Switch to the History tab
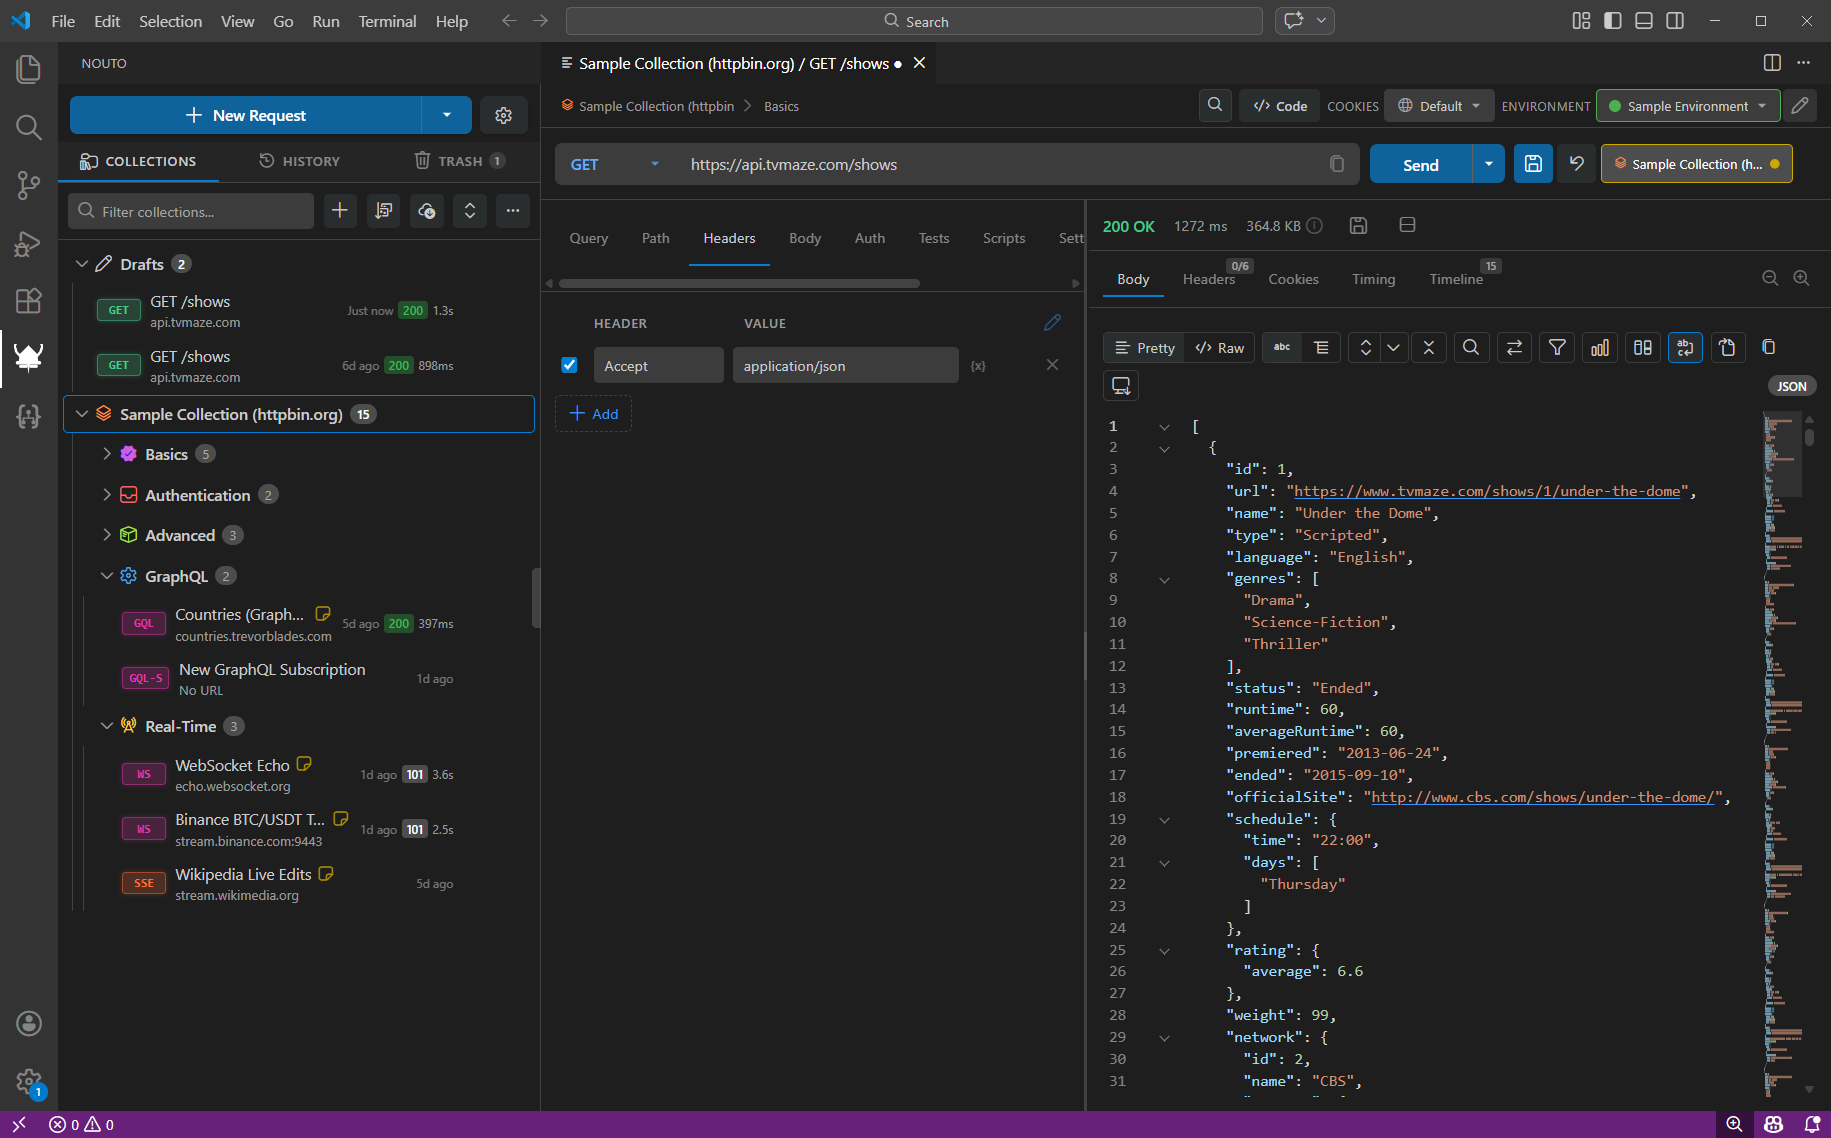1831x1138 pixels. coord(299,161)
